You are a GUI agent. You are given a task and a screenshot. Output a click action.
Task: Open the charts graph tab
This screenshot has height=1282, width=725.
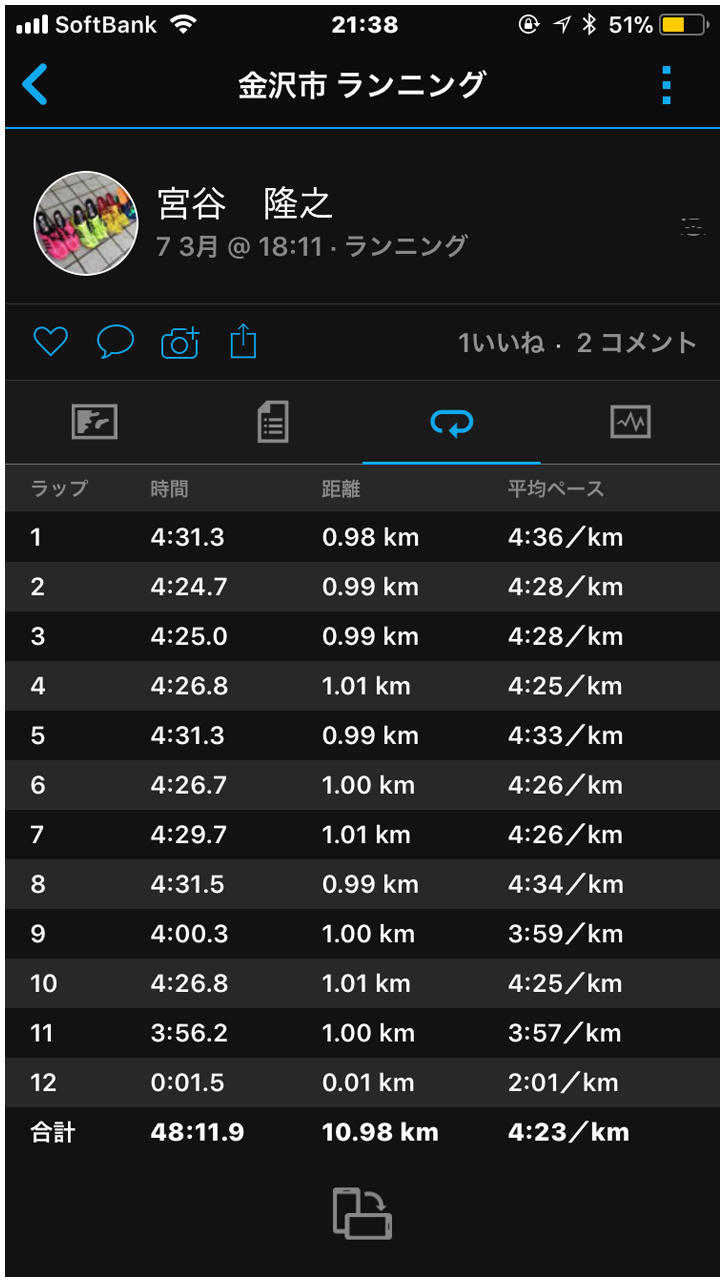coord(630,423)
